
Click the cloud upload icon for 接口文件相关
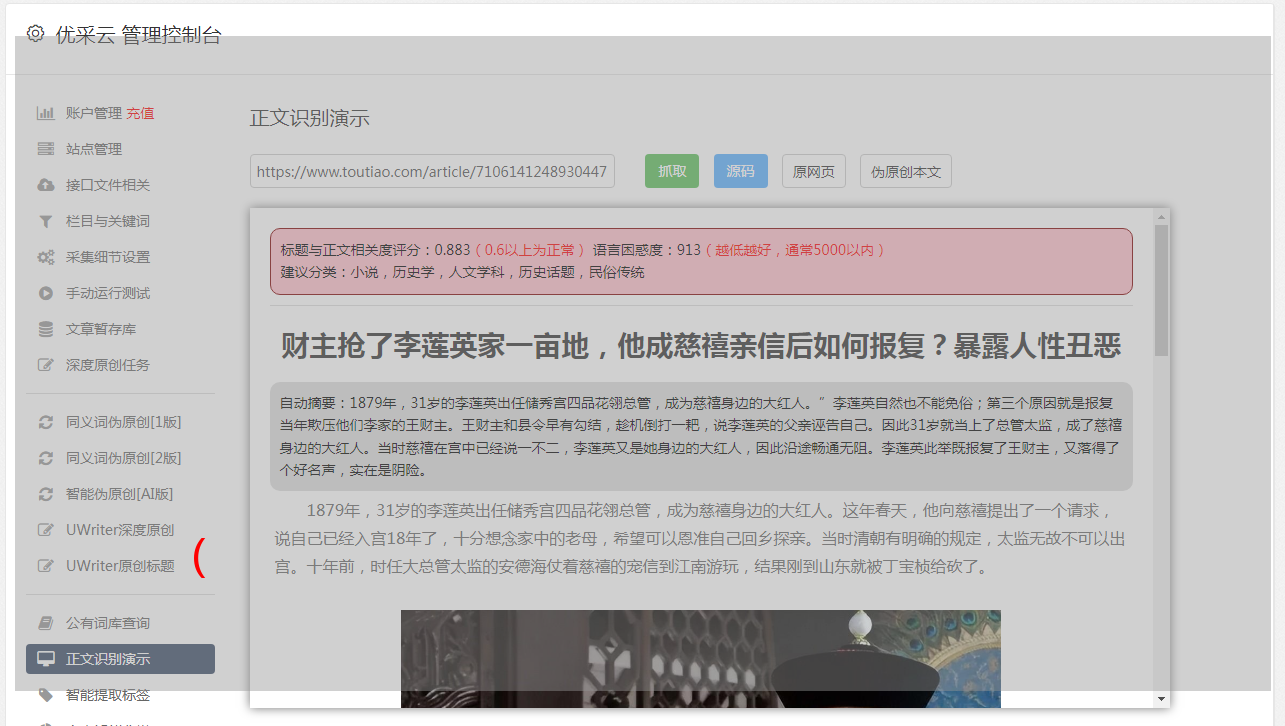45,185
